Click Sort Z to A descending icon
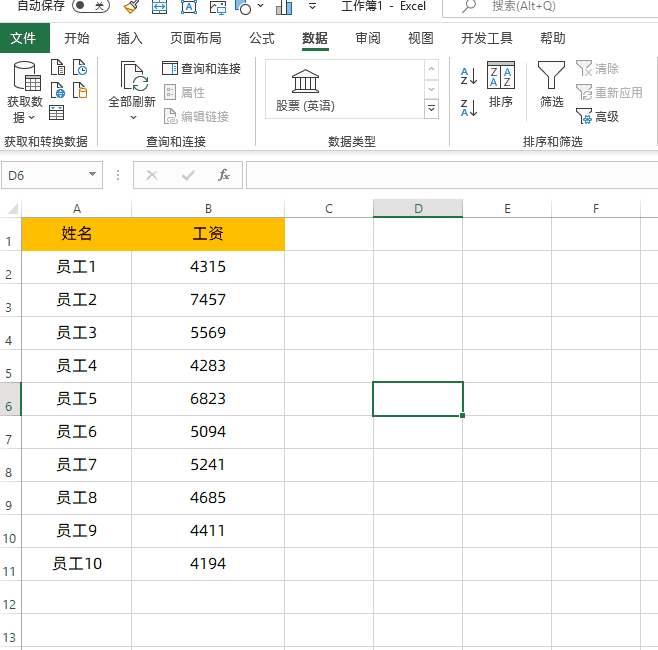 tap(469, 108)
